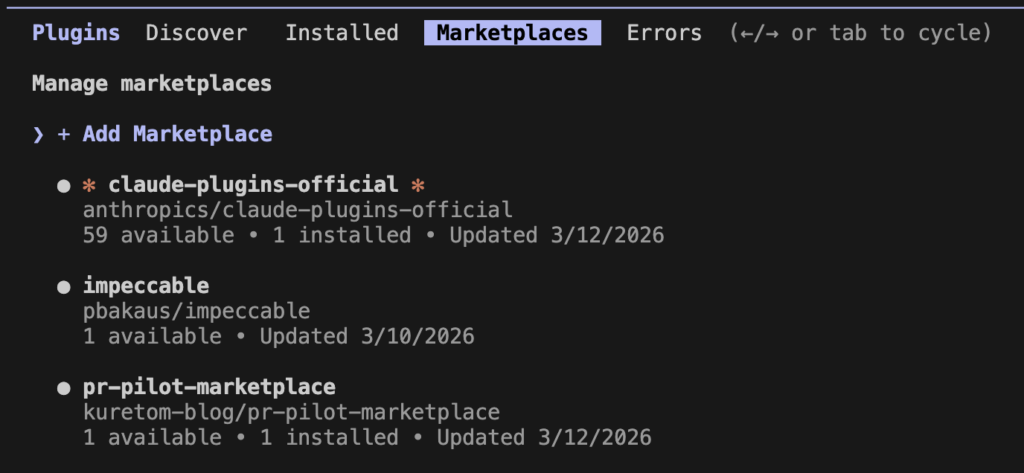The height and width of the screenshot is (473, 1024).
Task: Click the orange asterisk after claude-plugins-official
Action: [418, 185]
